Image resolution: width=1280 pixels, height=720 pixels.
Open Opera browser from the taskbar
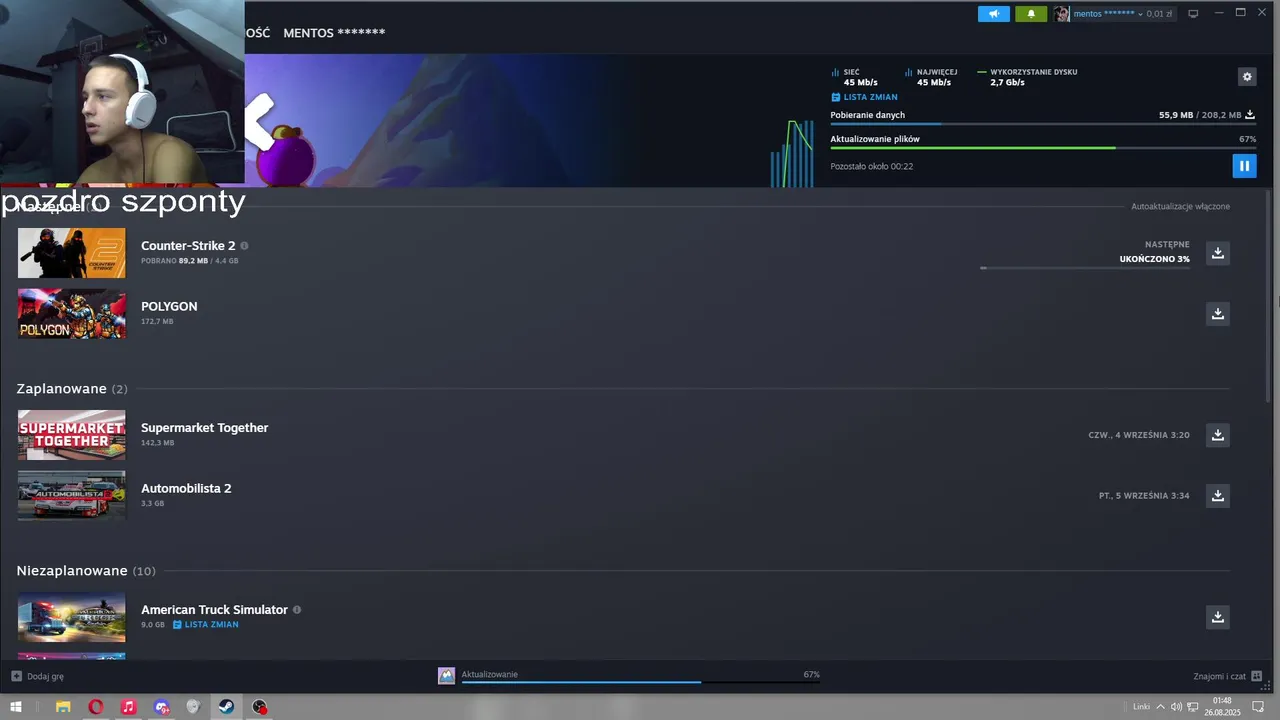point(96,707)
